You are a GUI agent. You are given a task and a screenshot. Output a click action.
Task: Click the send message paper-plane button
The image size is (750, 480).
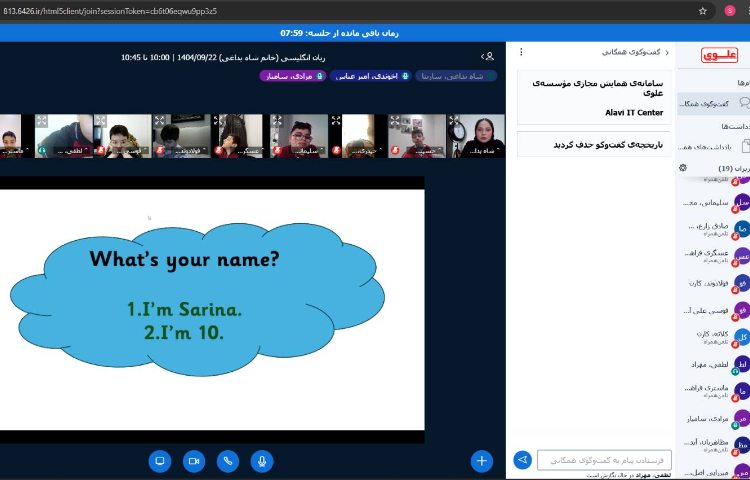coord(523,460)
